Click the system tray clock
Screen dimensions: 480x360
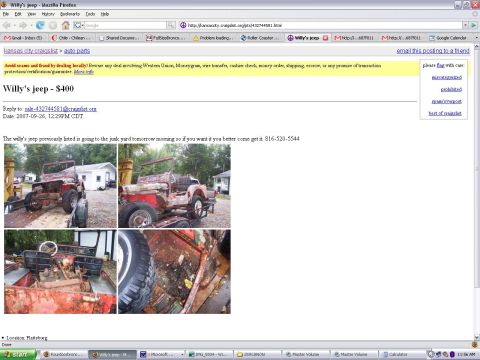(467, 354)
